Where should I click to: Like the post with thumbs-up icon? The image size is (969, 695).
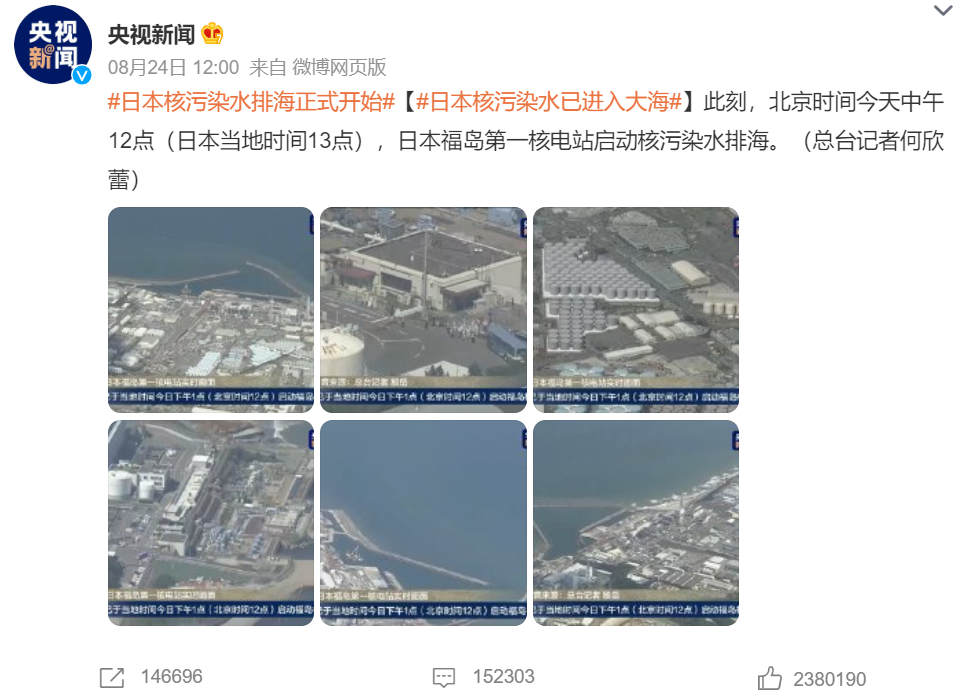769,678
